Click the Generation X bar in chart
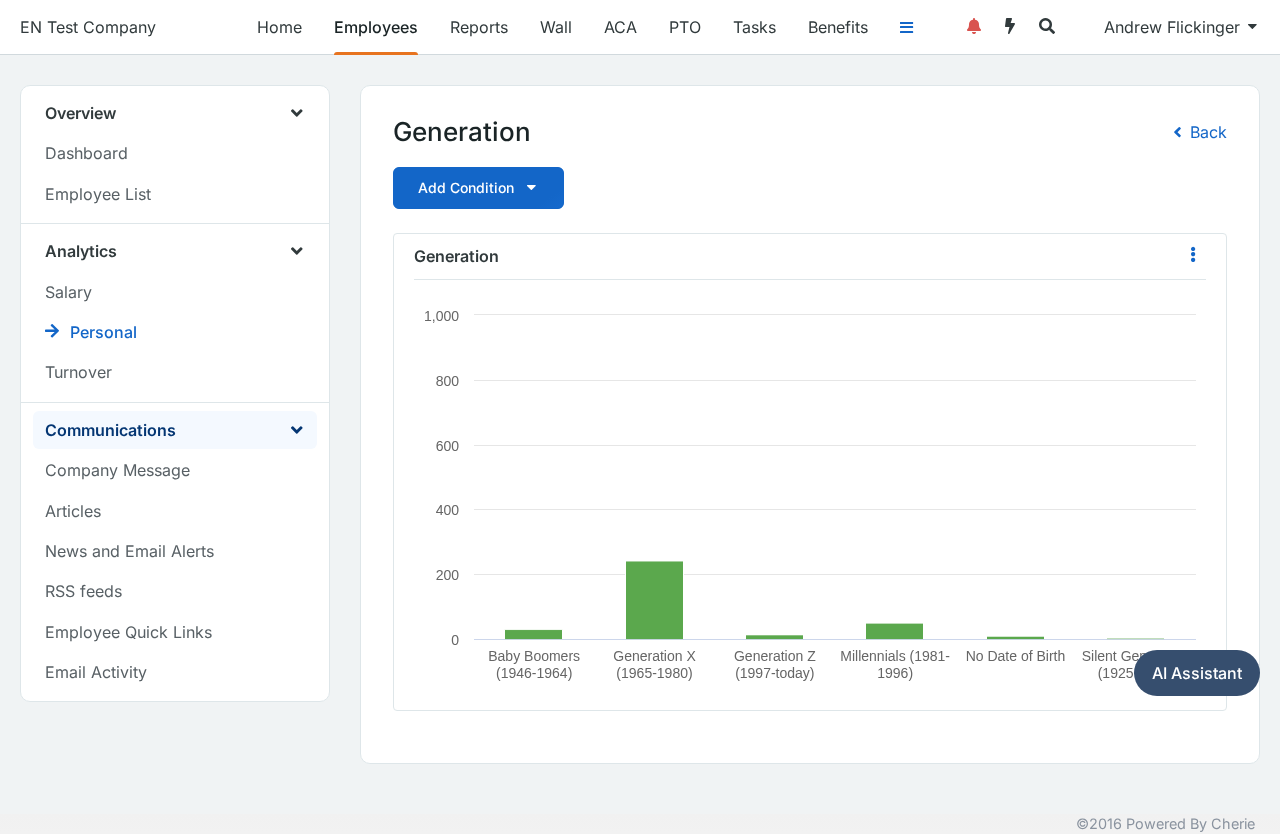The height and width of the screenshot is (834, 1280). tap(655, 600)
